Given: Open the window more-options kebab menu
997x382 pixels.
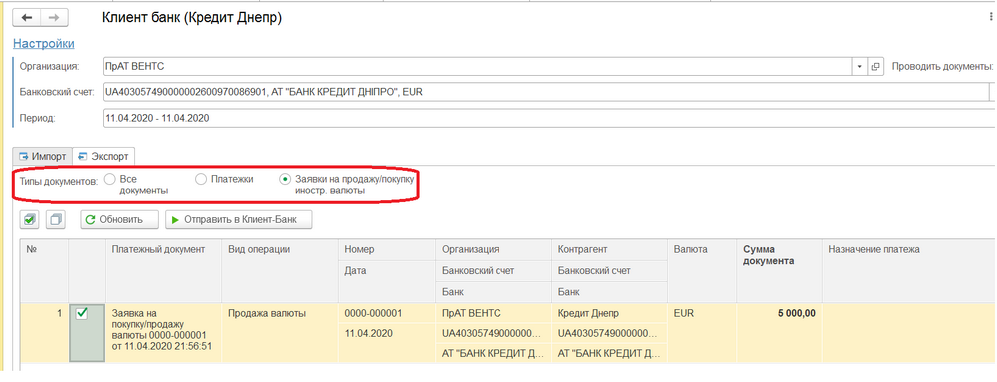Looking at the screenshot, I should [x=991, y=18].
